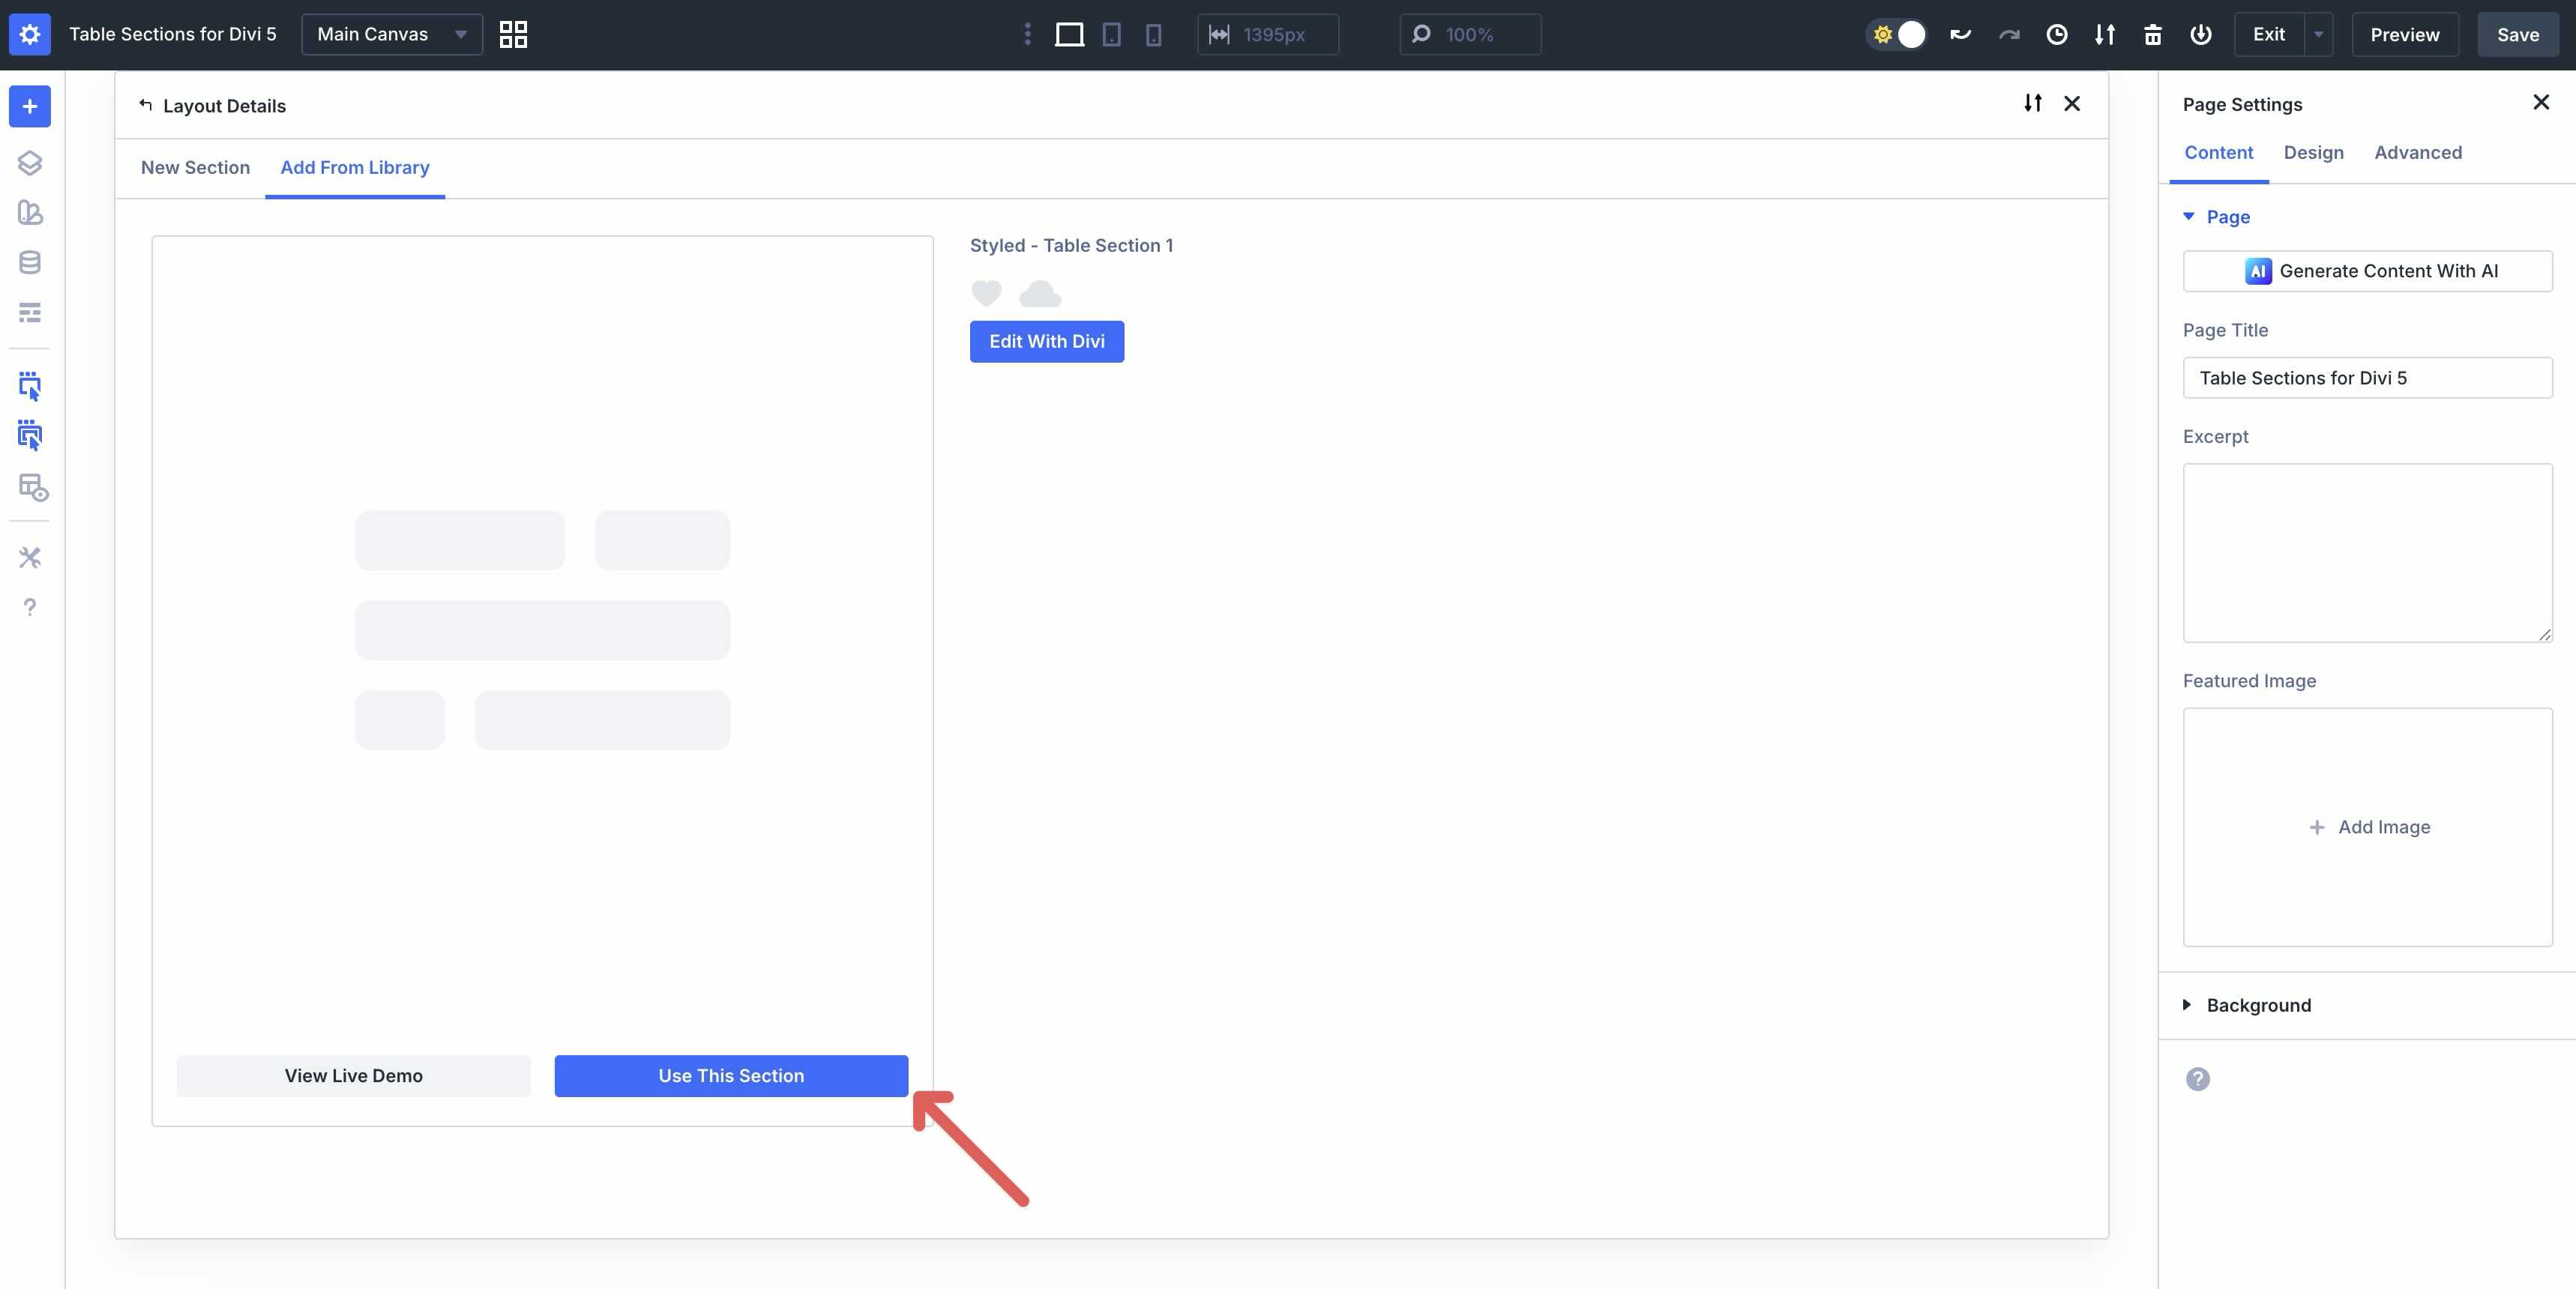Viewport: 2576px width, 1289px height.
Task: Open the editing history clock icon
Action: (x=2056, y=34)
